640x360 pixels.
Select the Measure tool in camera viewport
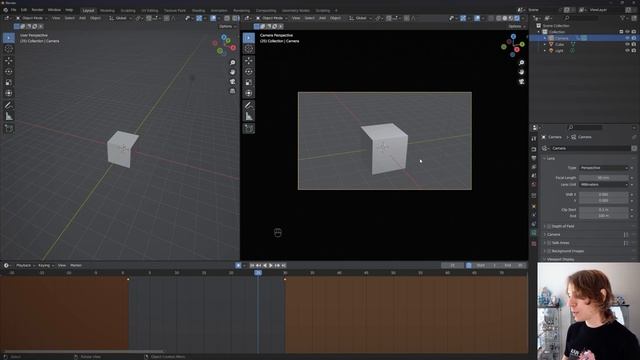[249, 117]
